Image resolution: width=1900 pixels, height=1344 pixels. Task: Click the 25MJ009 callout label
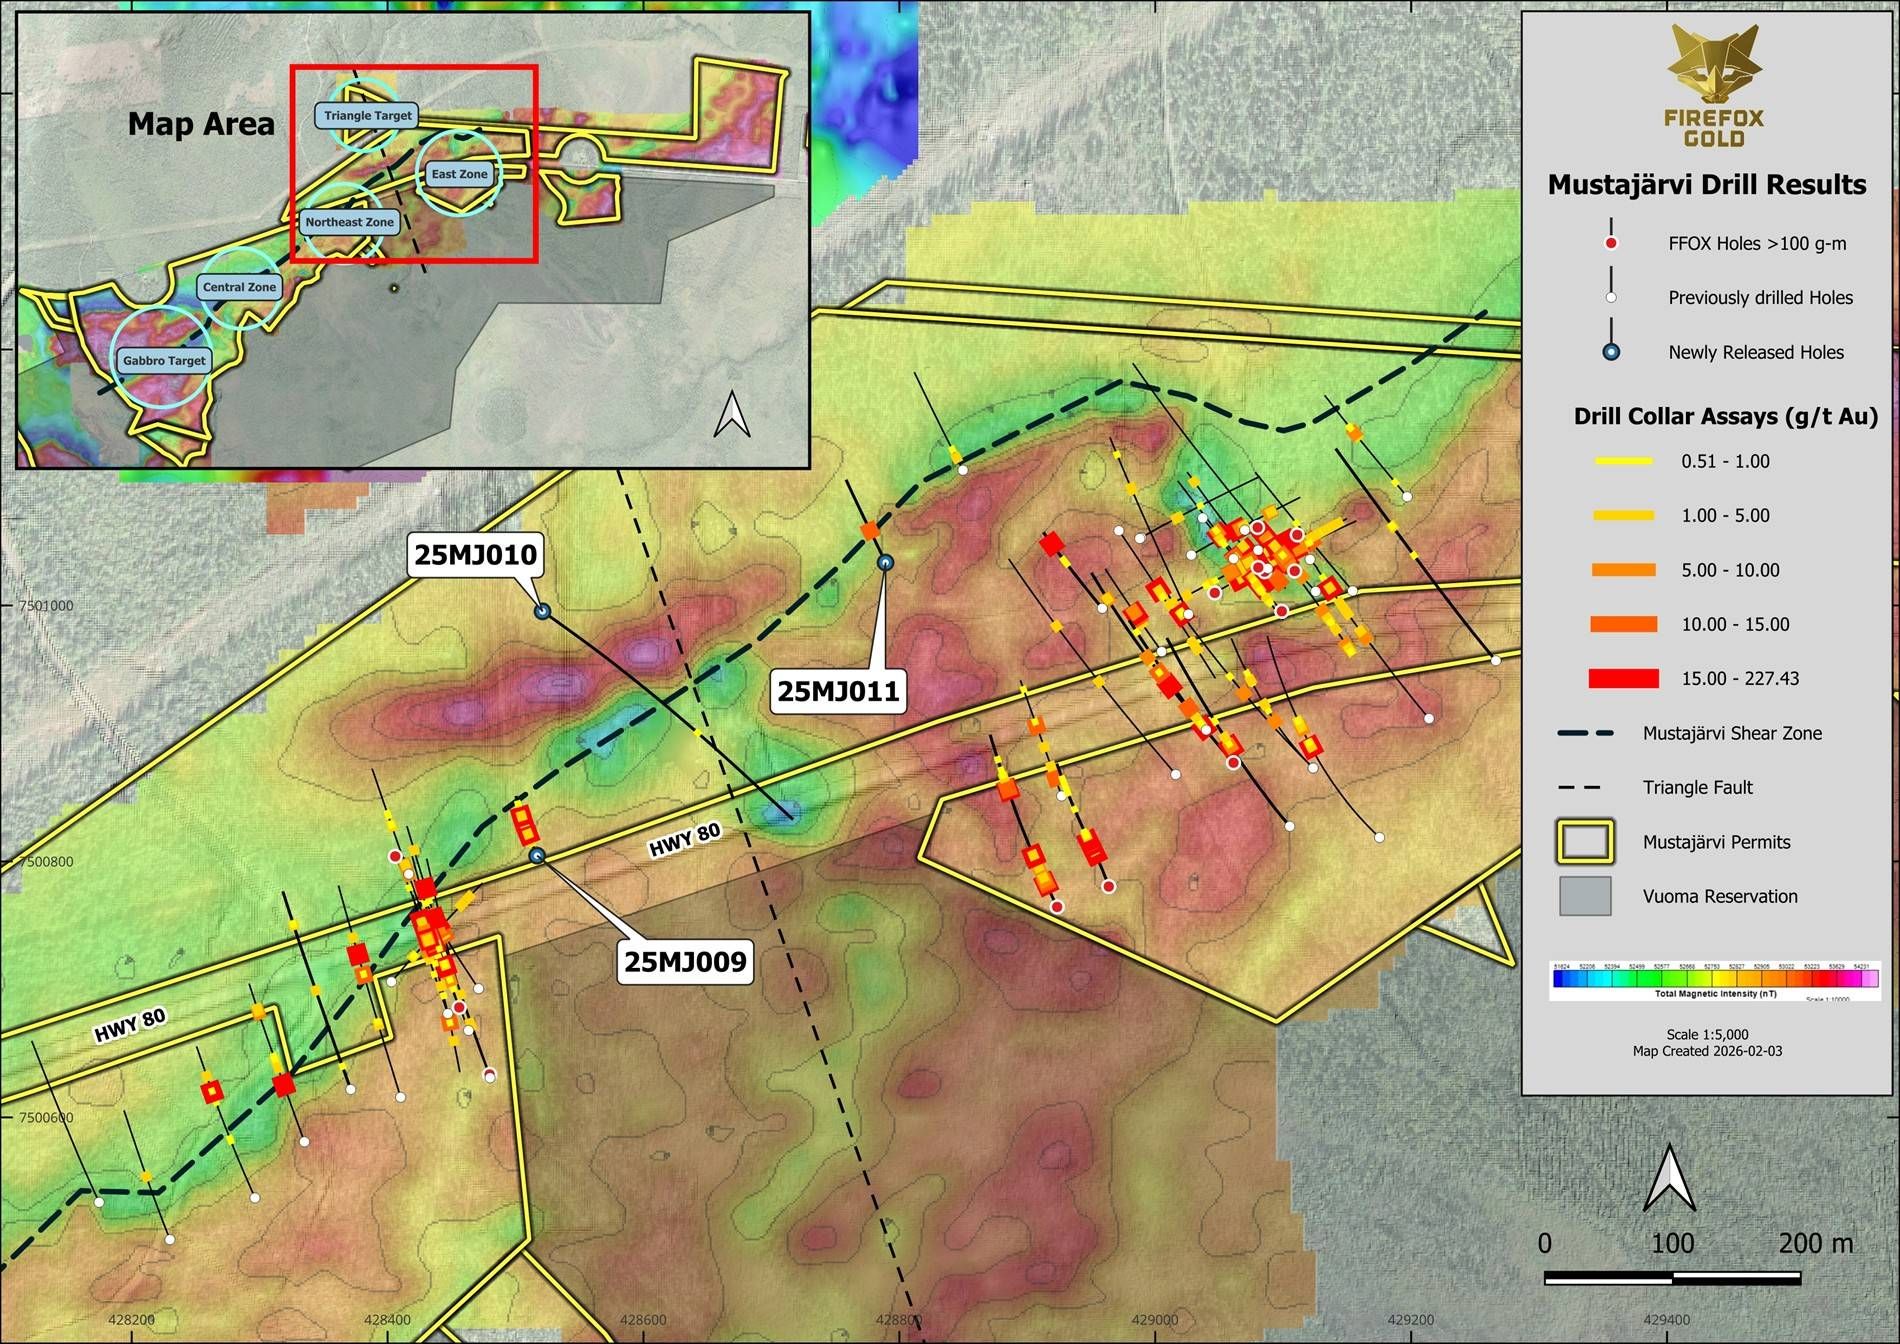tap(685, 962)
